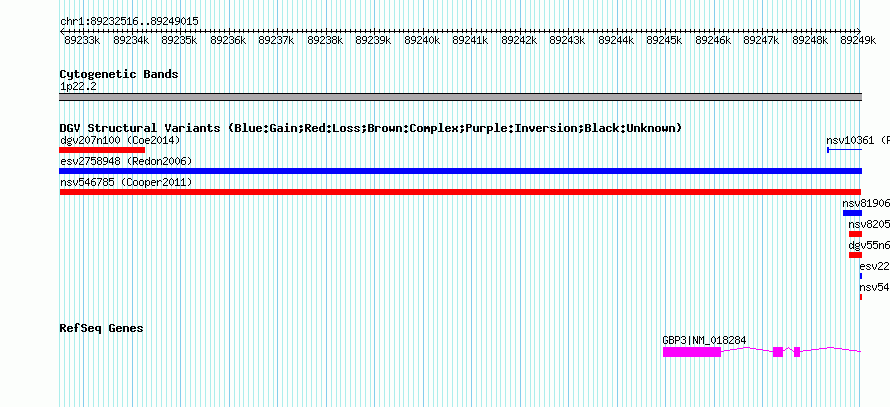This screenshot has height=407, width=890.
Task: Click the 89234k ruler tick label
Action: coord(131,41)
